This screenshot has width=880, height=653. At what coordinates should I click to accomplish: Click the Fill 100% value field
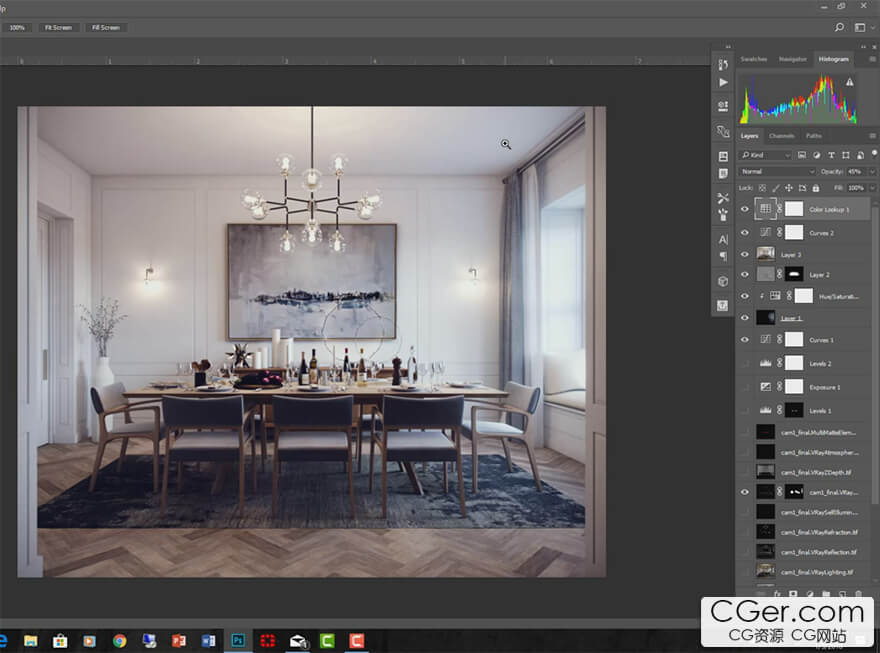point(855,188)
